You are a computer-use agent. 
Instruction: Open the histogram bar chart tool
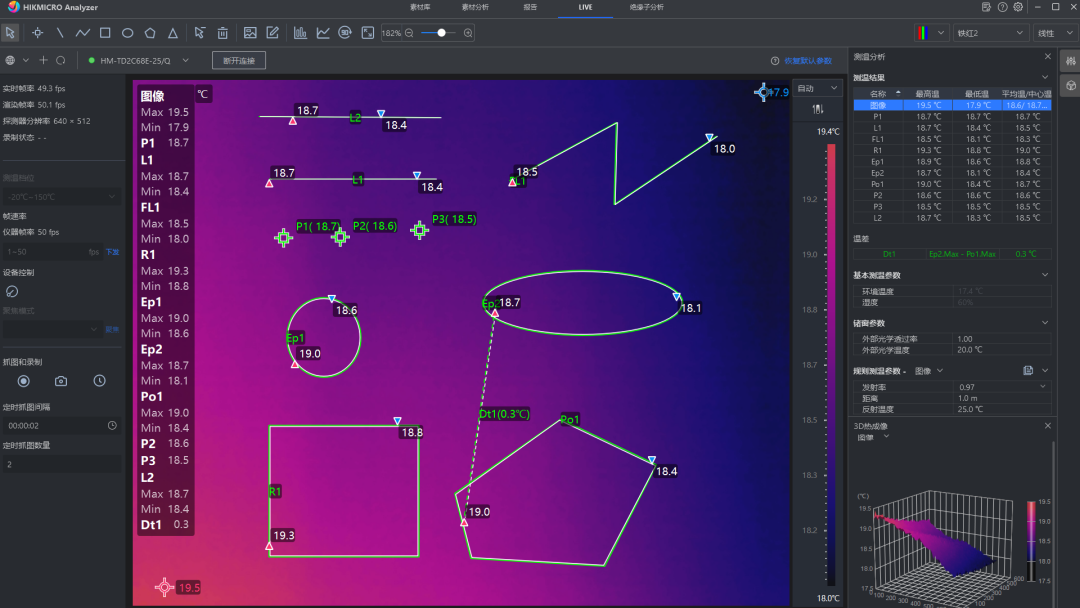click(x=300, y=33)
